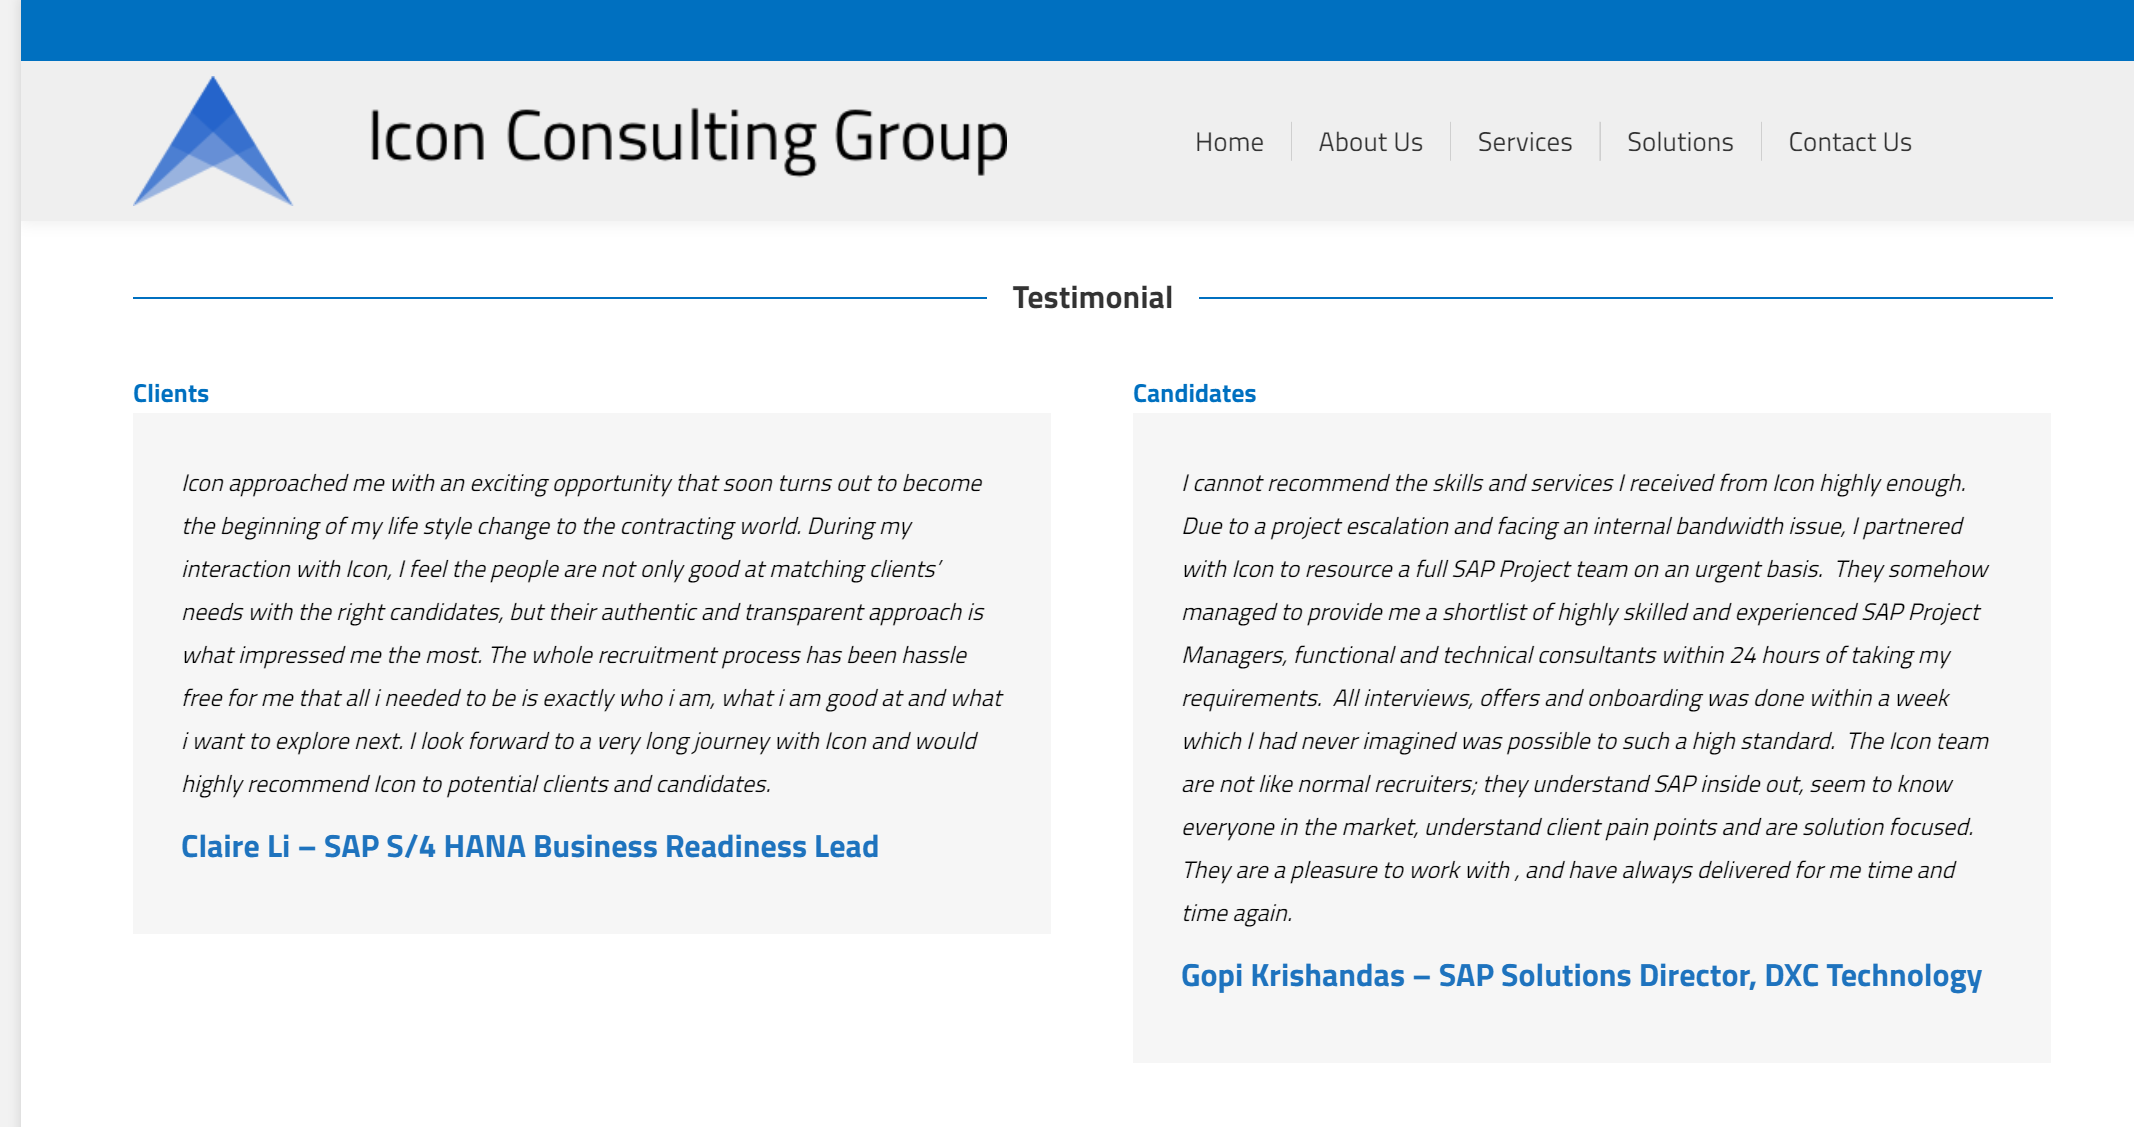Click Claire Li's name and title
Image resolution: width=2134 pixels, height=1127 pixels.
coord(530,846)
